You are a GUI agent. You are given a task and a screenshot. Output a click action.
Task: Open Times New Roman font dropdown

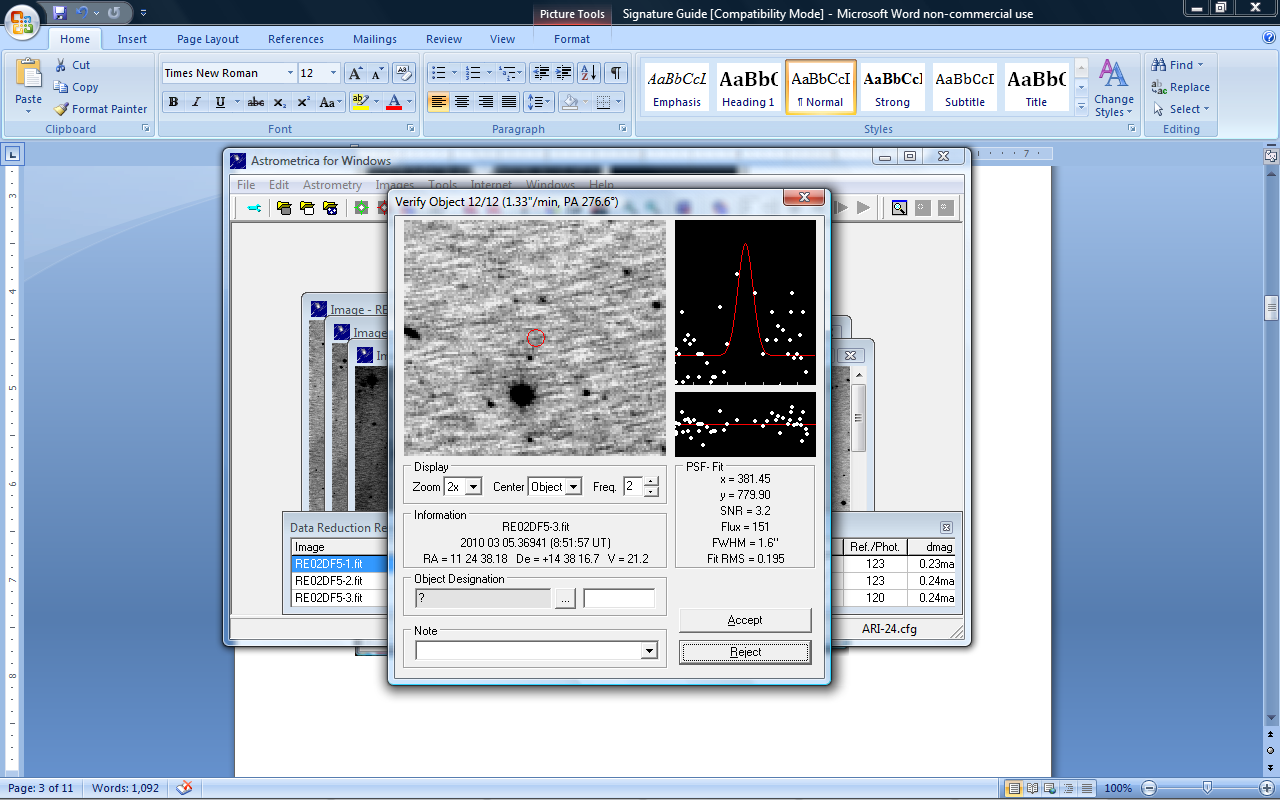290,73
